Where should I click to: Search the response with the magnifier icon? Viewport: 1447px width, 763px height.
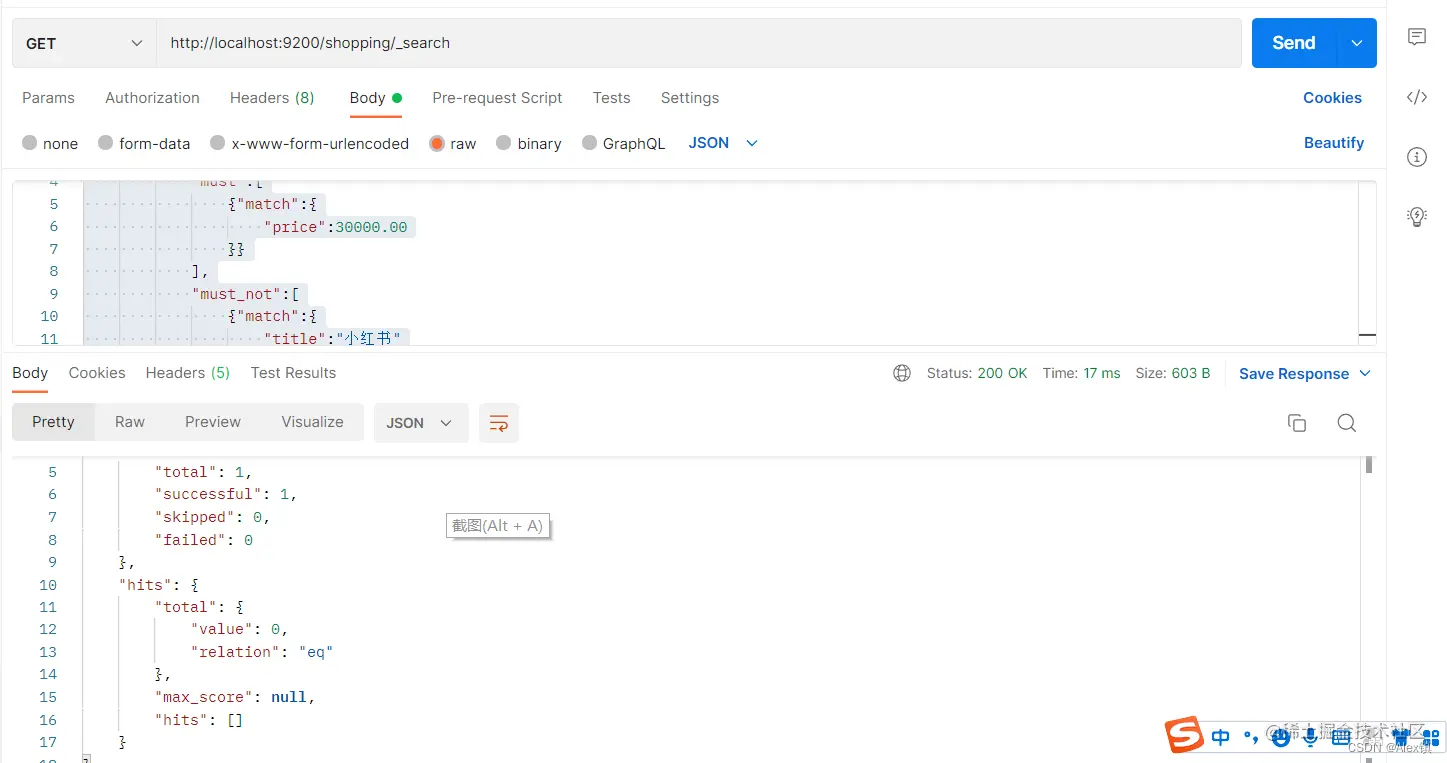1347,423
